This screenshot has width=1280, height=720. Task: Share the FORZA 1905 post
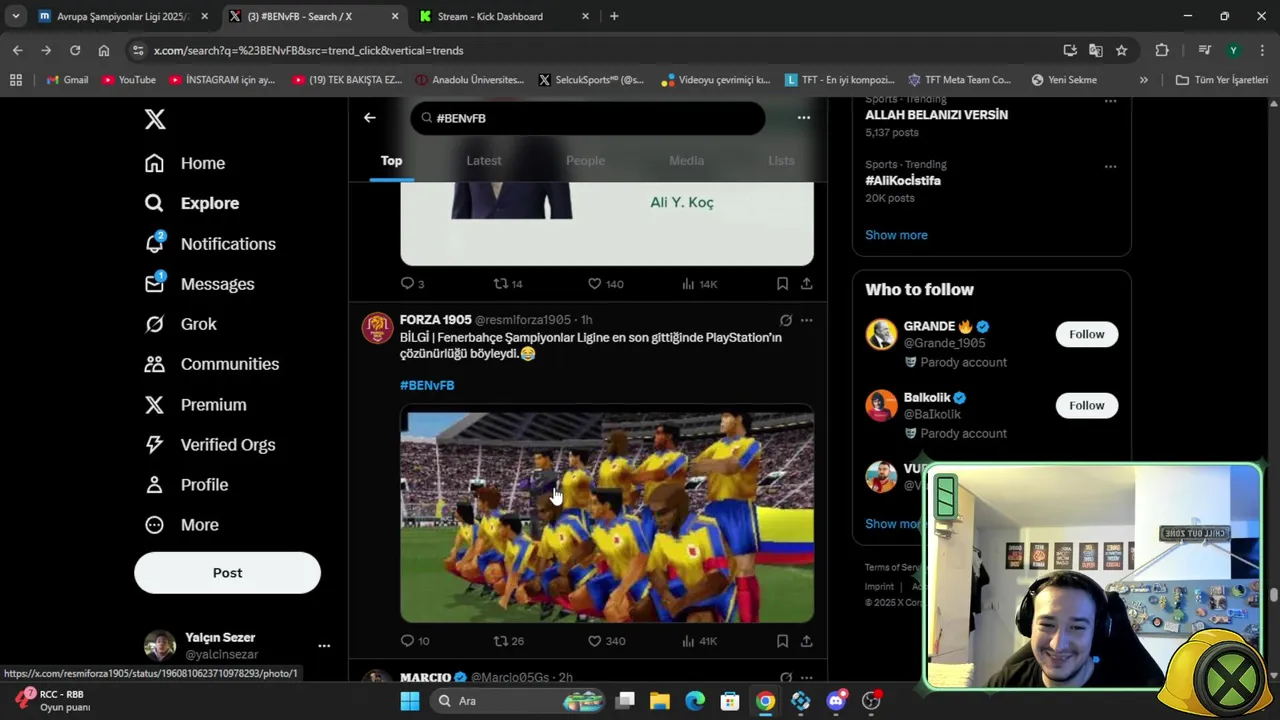[806, 641]
